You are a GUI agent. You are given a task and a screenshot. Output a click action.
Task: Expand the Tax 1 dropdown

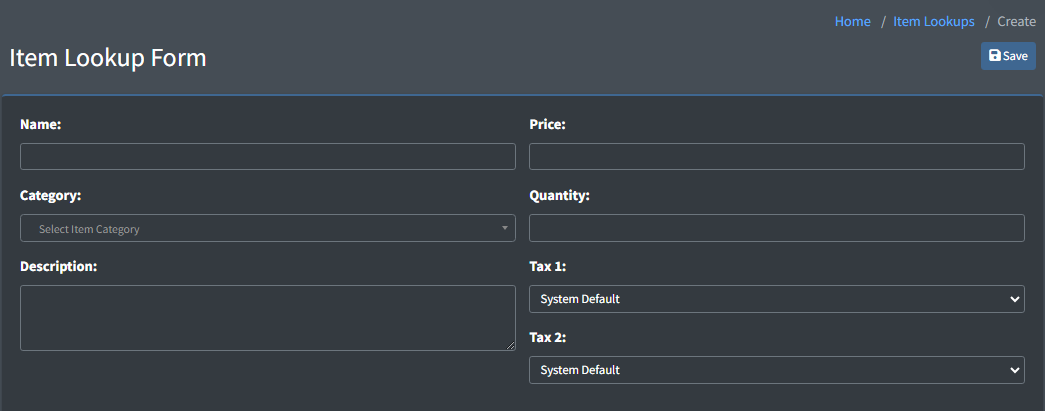(776, 299)
